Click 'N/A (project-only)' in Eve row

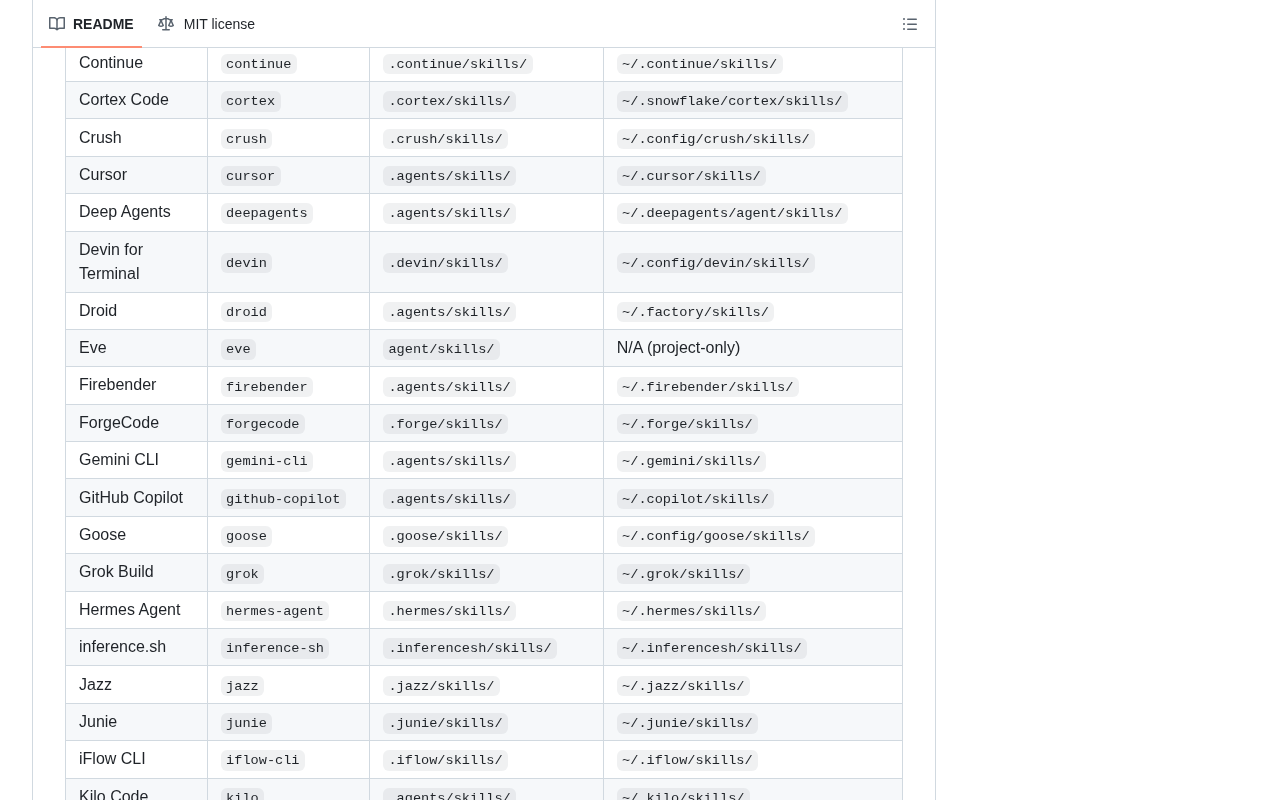tap(678, 348)
